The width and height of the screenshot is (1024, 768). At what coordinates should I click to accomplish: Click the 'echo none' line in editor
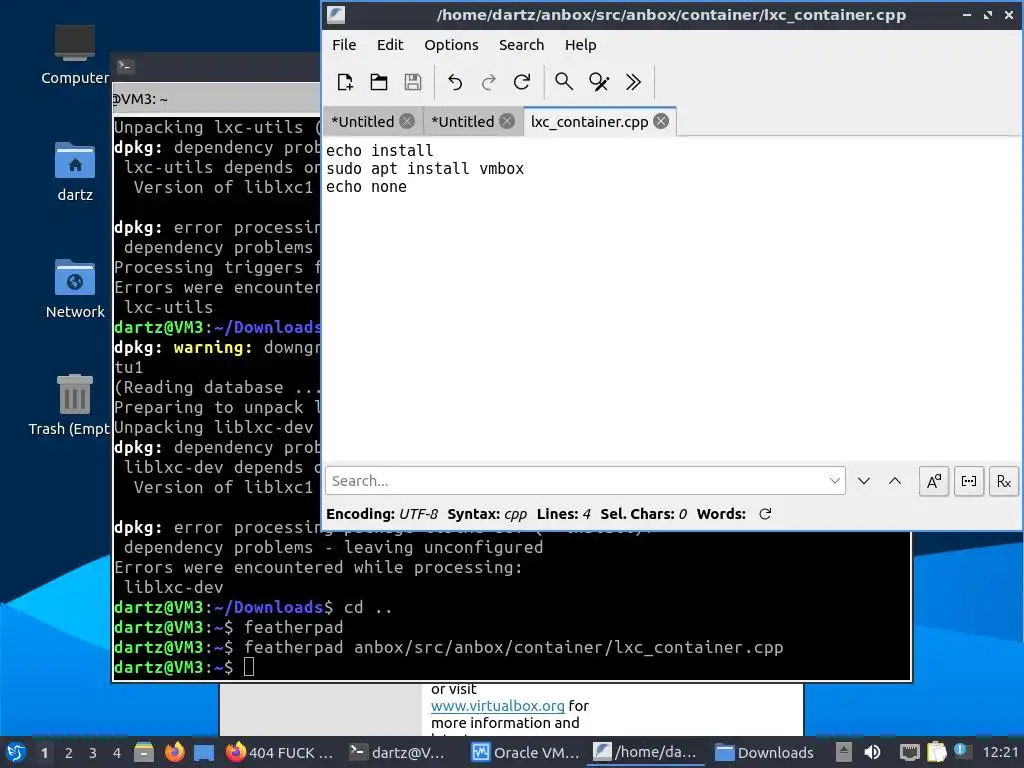pos(366,187)
